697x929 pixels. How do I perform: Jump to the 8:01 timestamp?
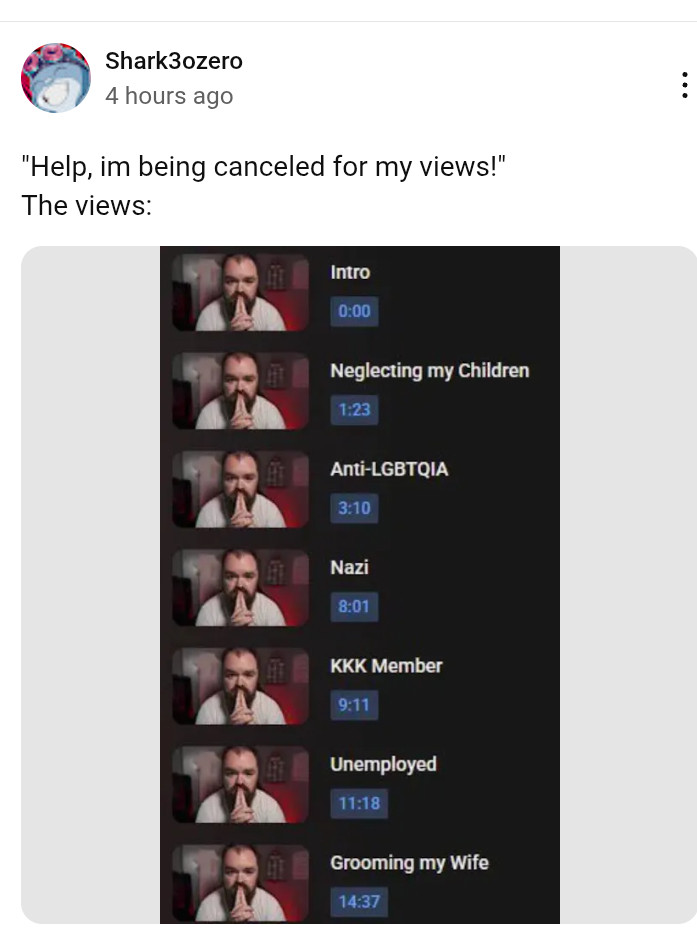coord(354,606)
